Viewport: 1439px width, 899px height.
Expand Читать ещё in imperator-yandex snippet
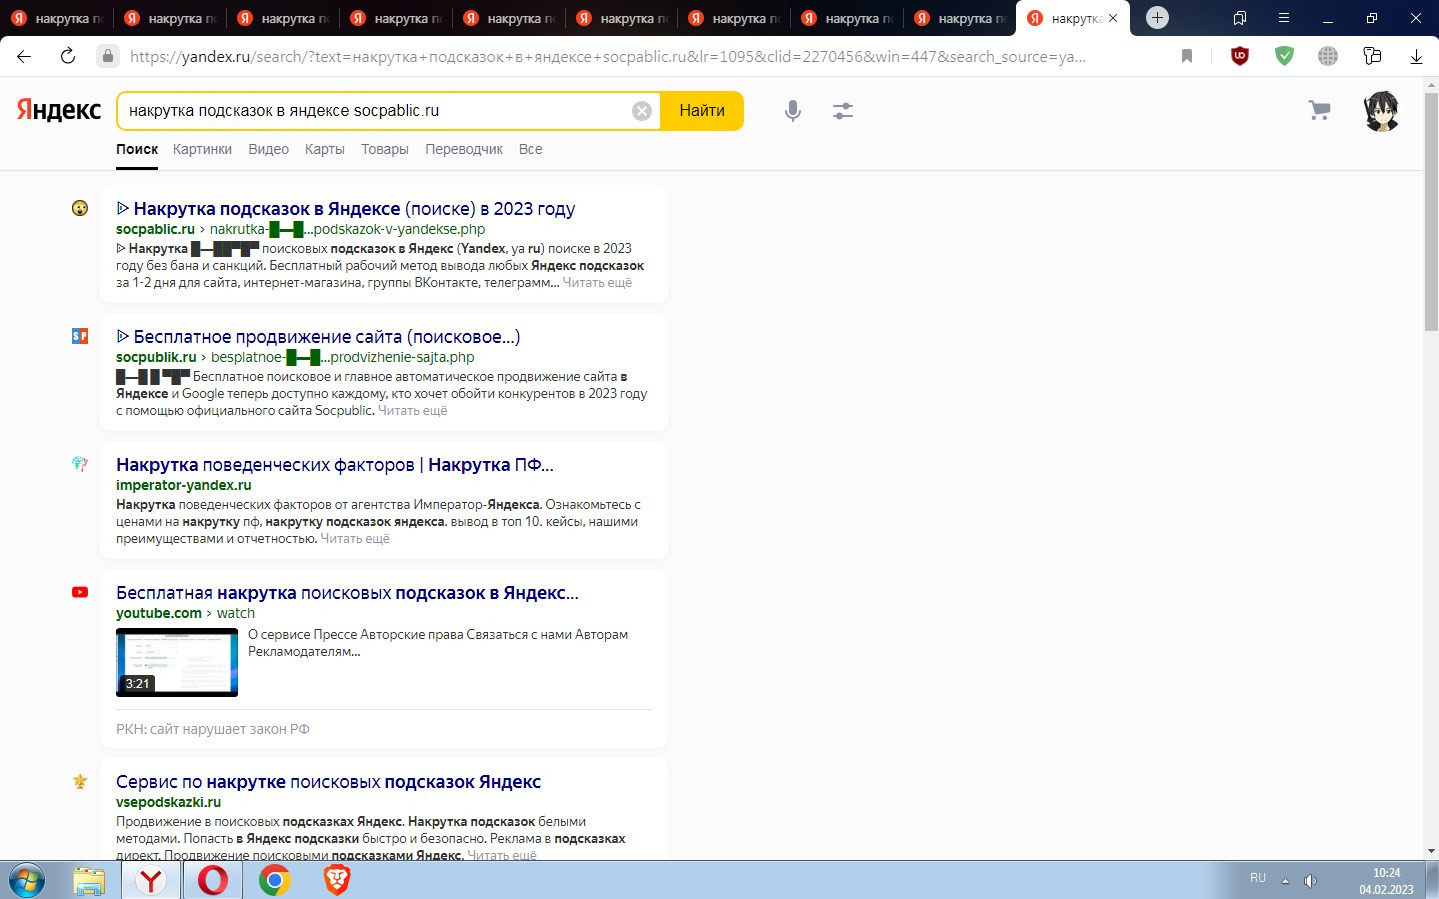click(x=355, y=539)
